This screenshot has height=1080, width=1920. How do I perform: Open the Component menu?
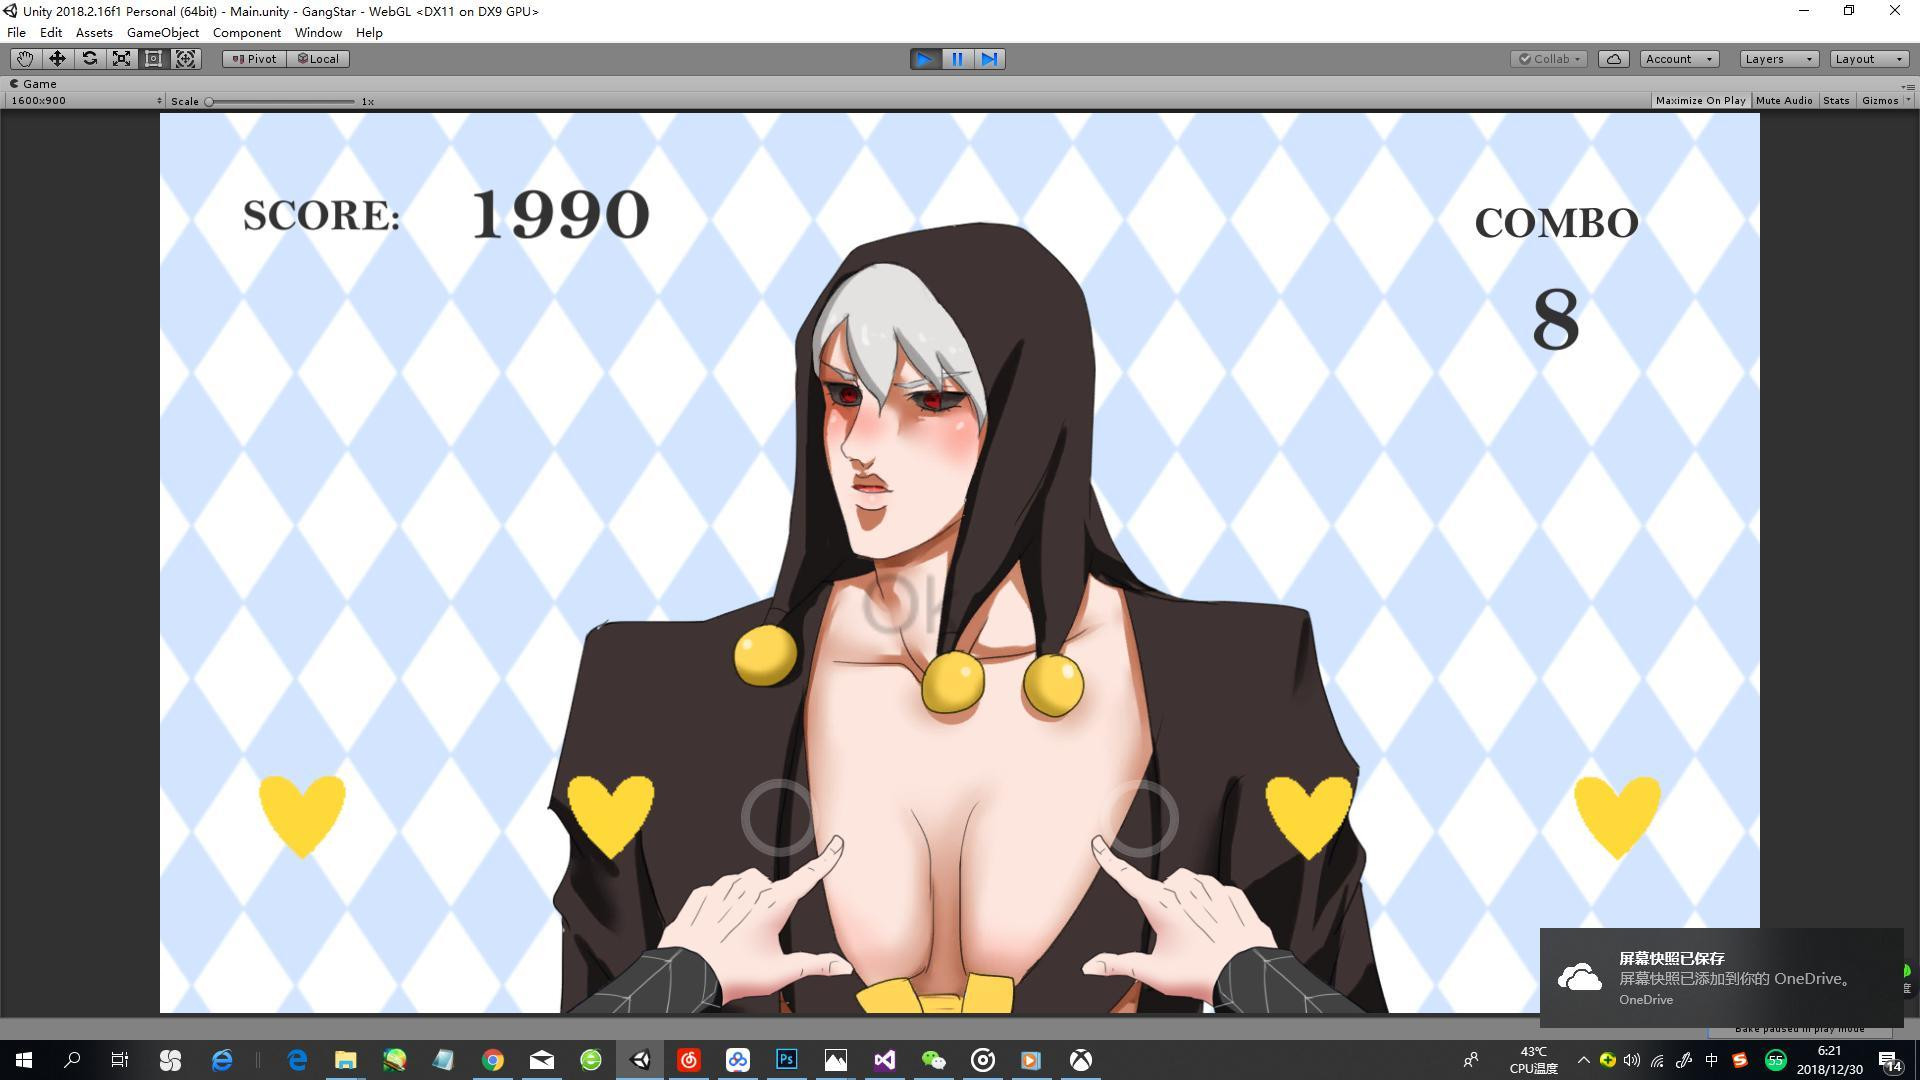pyautogui.click(x=247, y=33)
